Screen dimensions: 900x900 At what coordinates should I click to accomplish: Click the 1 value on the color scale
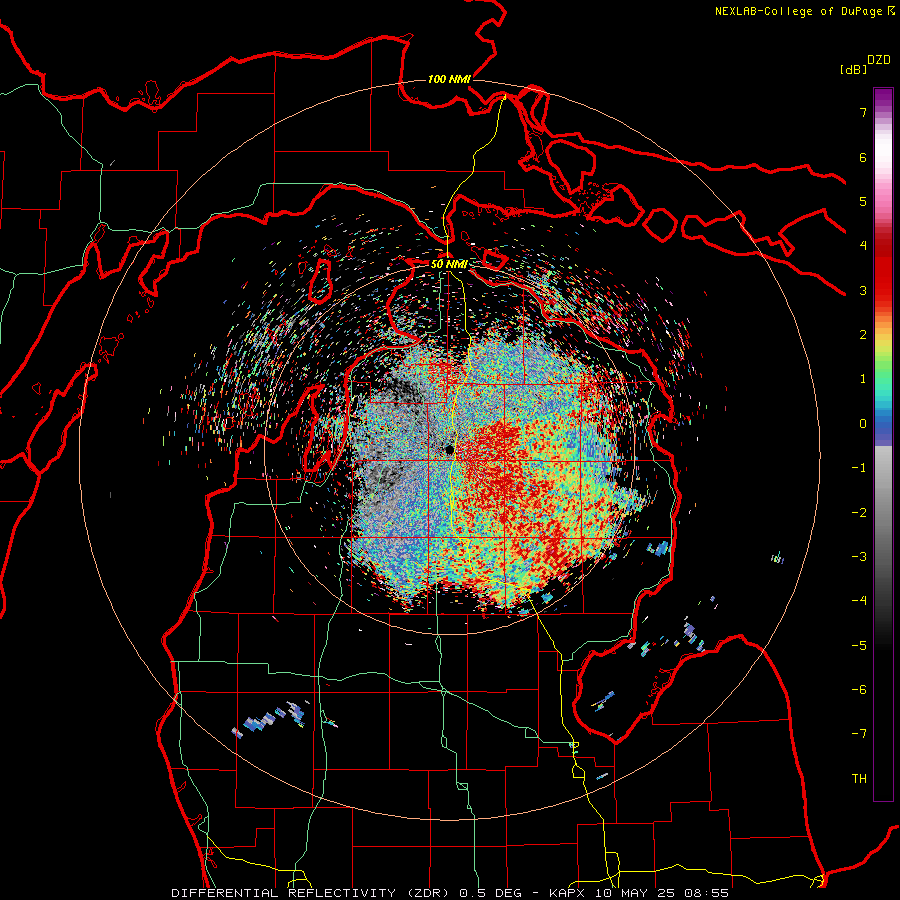click(863, 379)
